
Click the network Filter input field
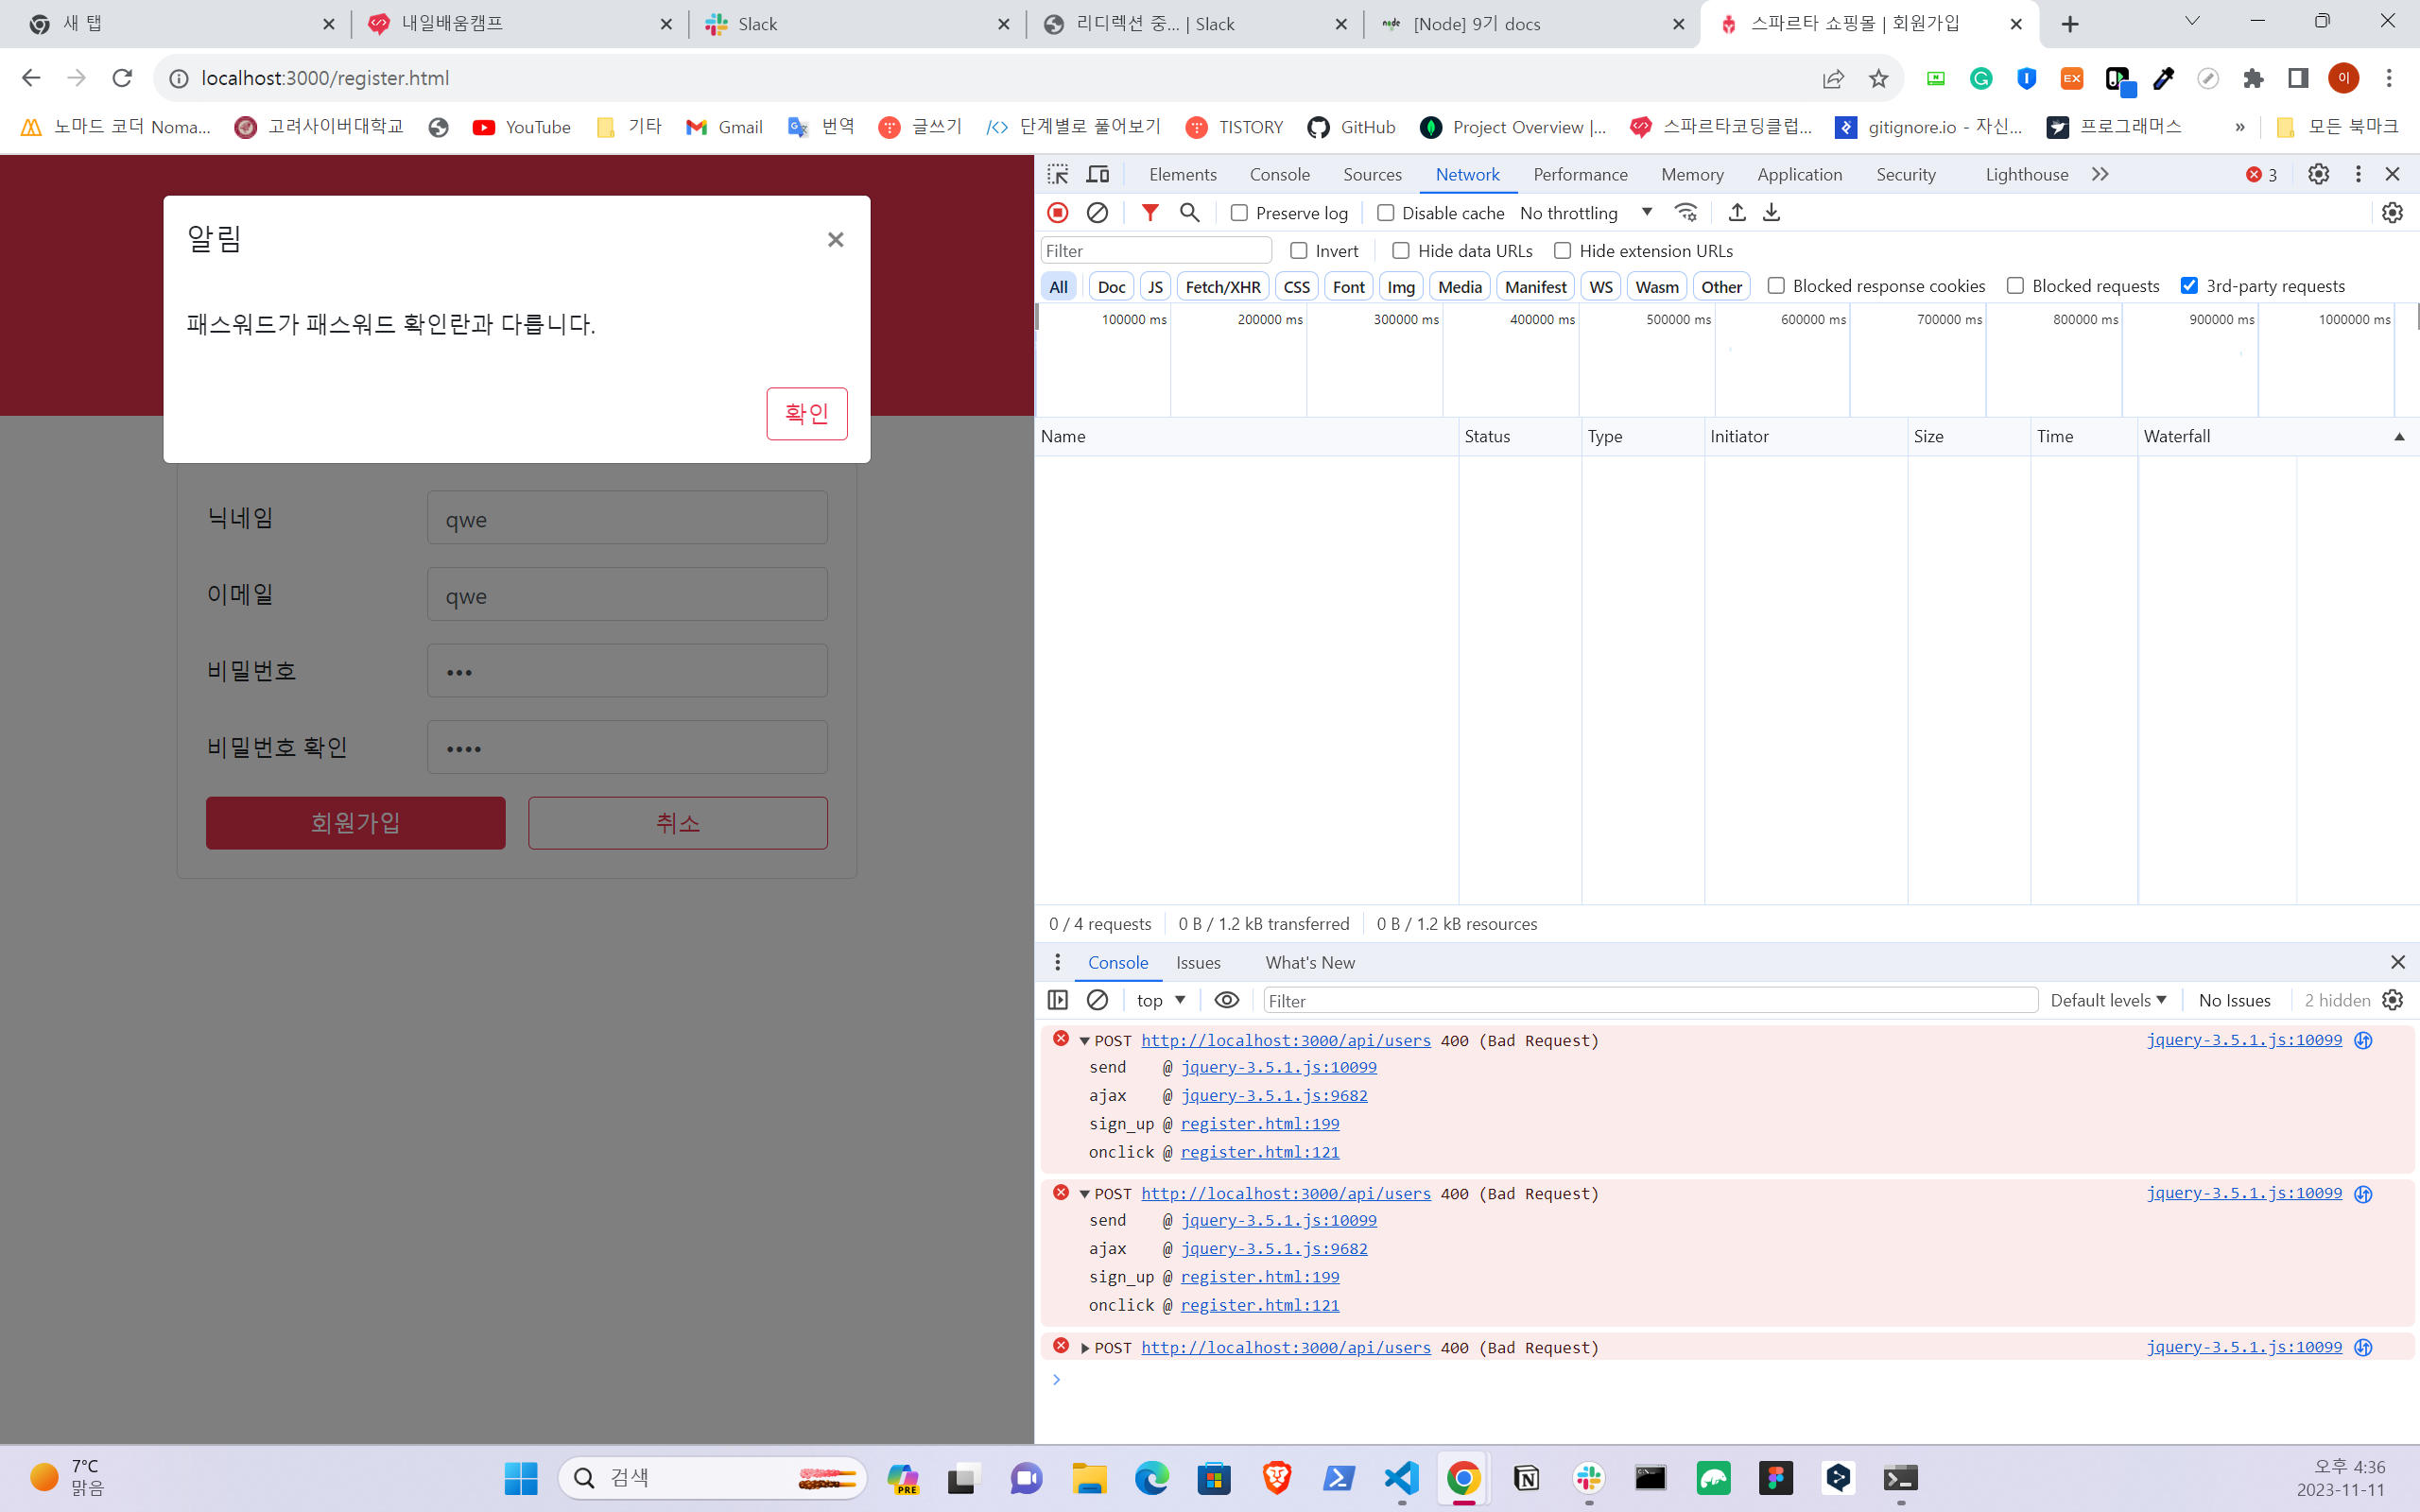[x=1156, y=250]
